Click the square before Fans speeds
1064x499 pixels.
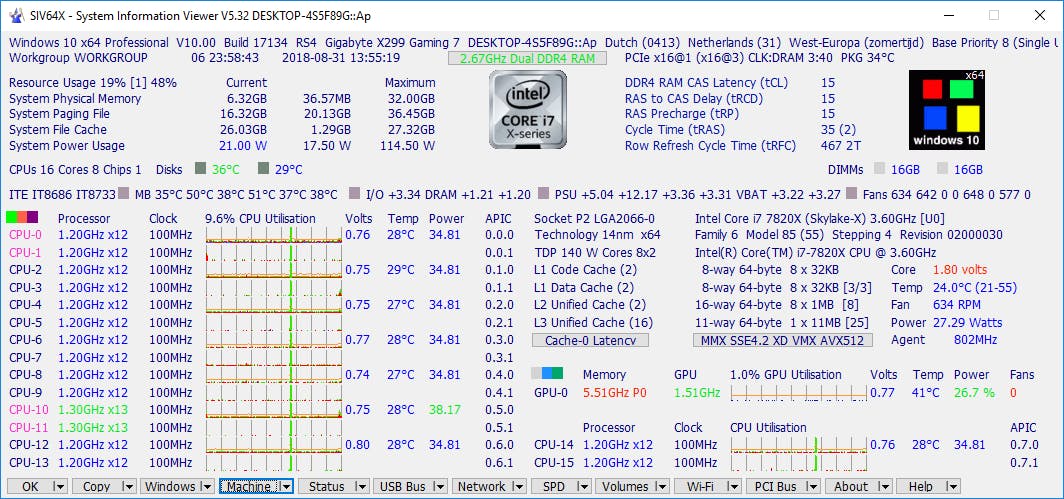click(x=852, y=194)
